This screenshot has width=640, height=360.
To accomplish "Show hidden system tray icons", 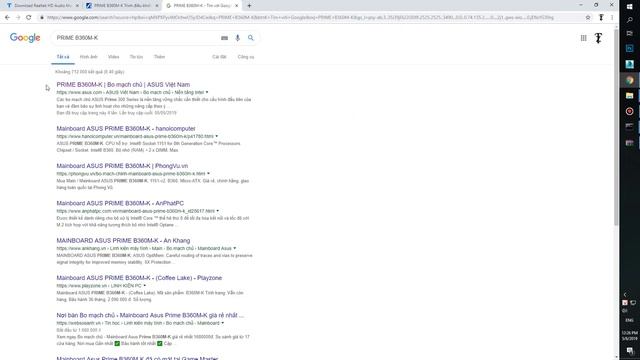I will tap(625, 294).
